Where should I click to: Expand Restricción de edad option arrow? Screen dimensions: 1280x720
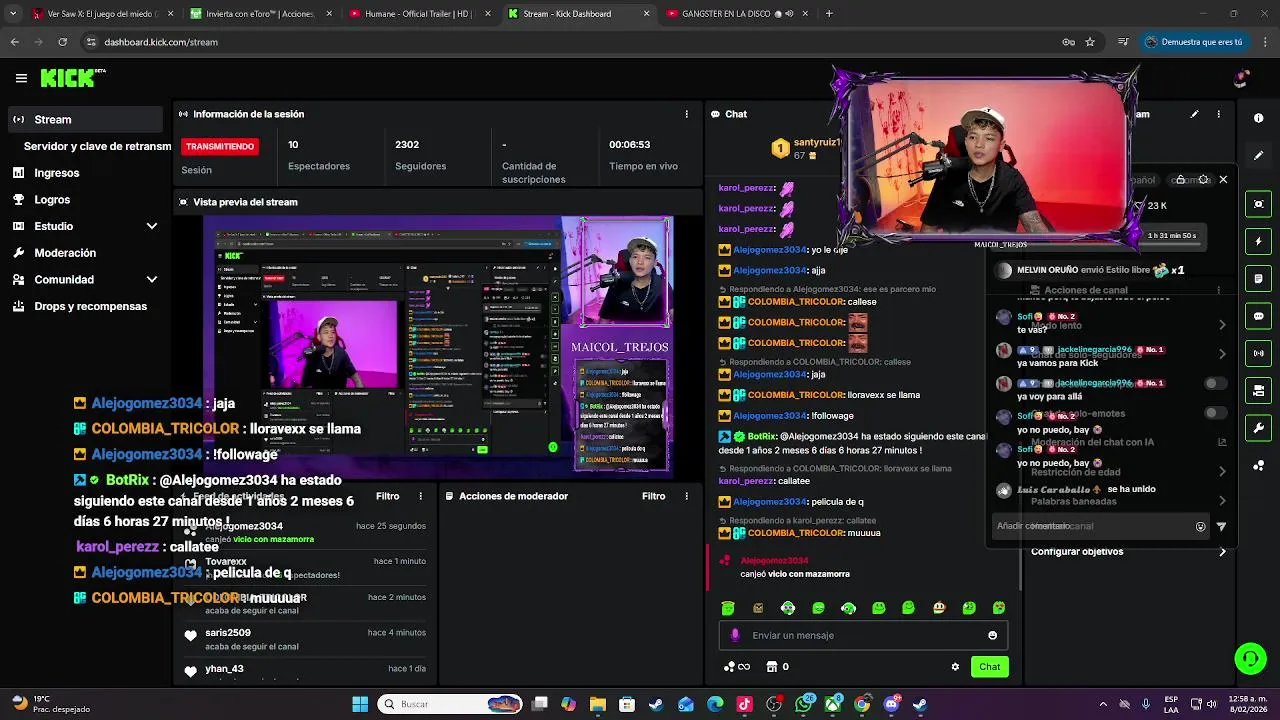point(1222,472)
